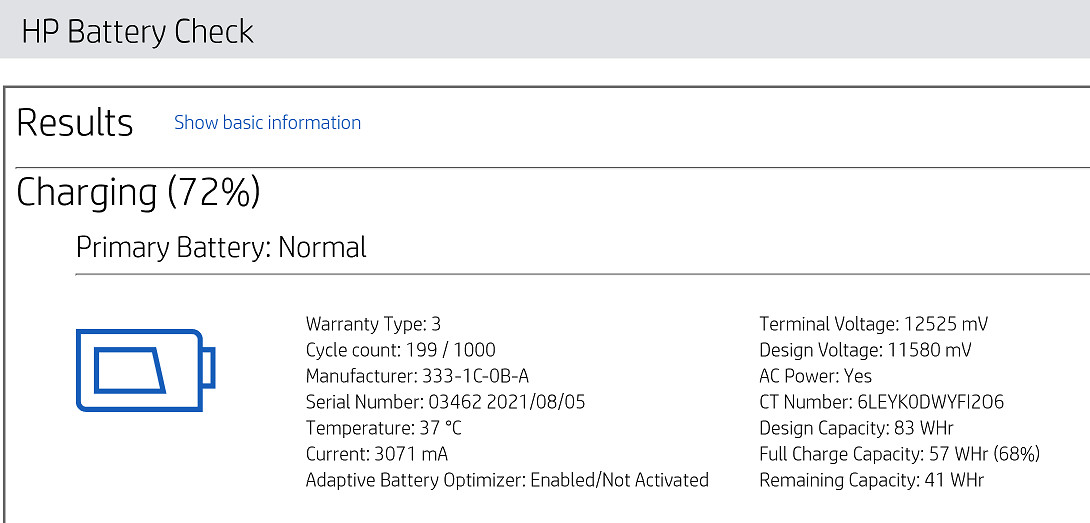Select Manufacturer: 333-1C-0B-A value
Image resolution: width=1090 pixels, height=523 pixels.
coord(417,376)
